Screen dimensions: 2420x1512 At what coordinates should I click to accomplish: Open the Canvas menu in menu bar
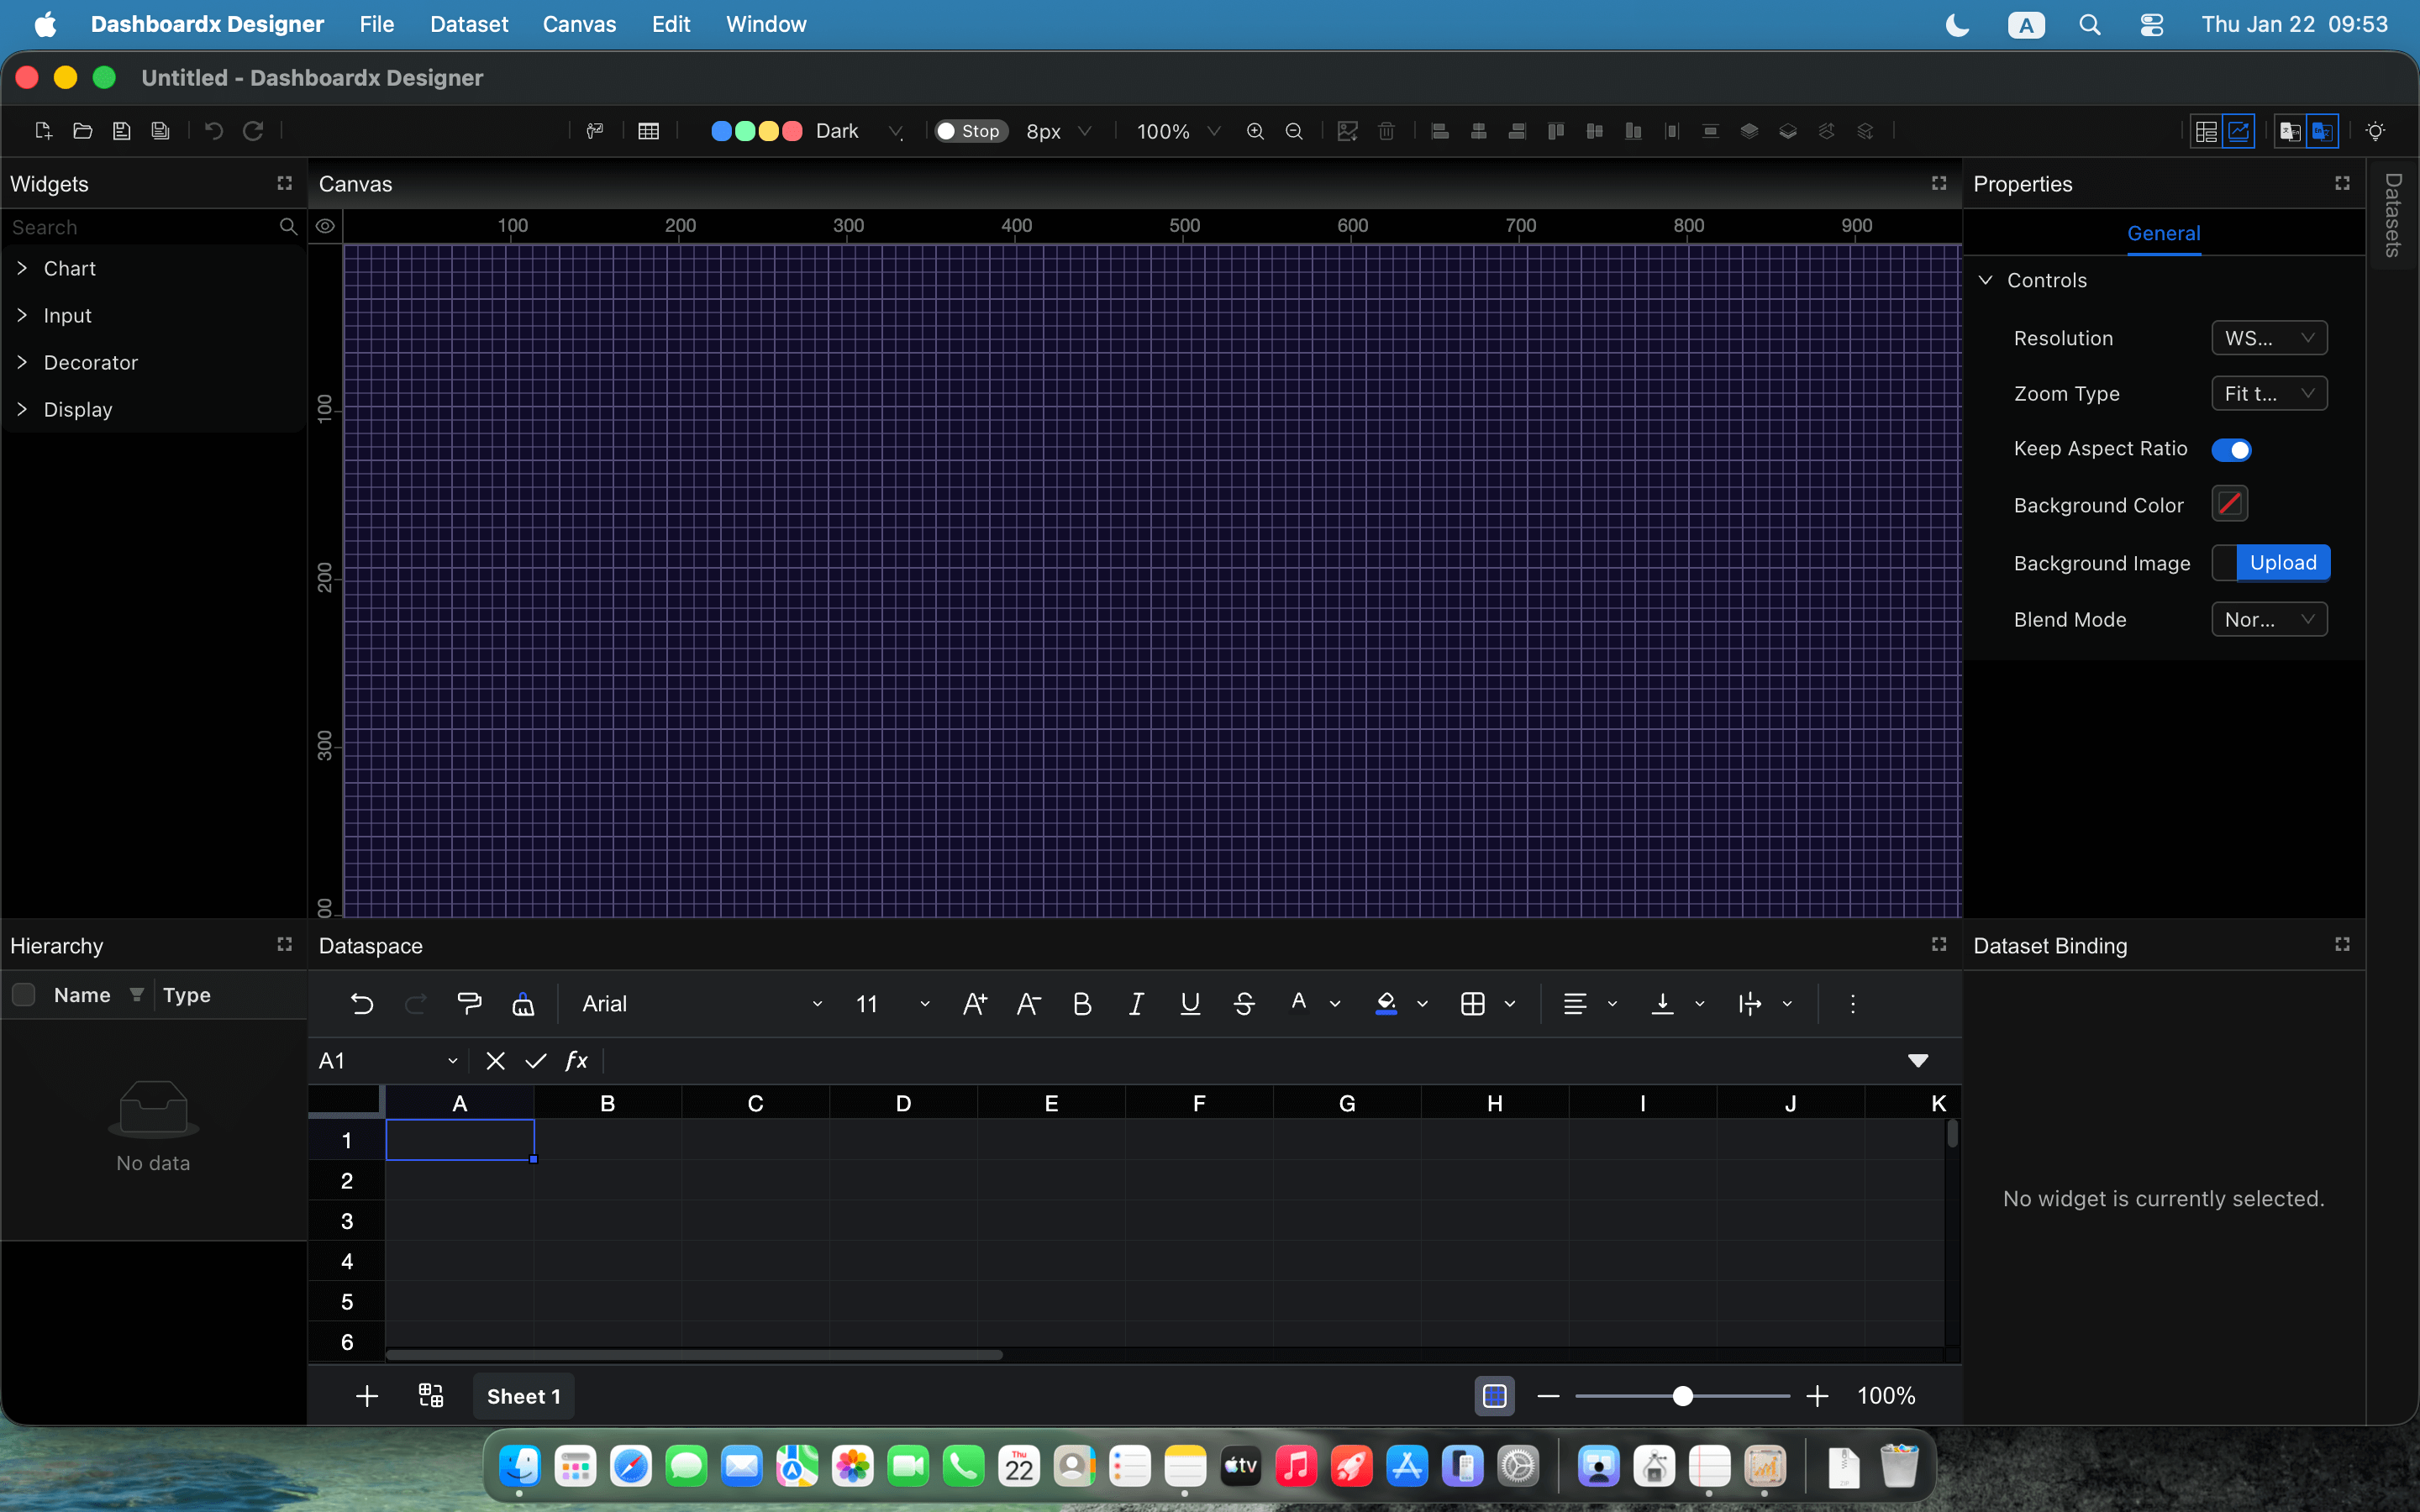579,24
